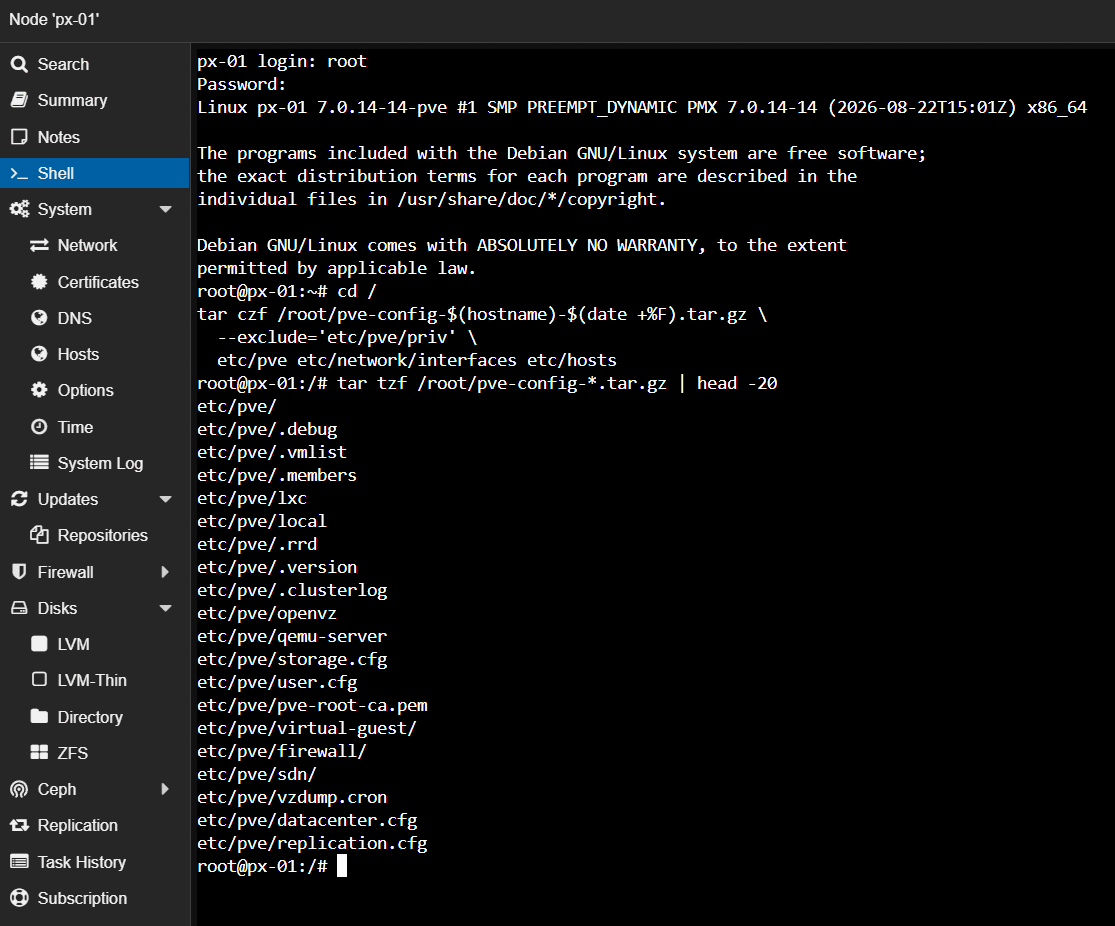Click the 'etc/pve/qemu-server' terminal line
The width and height of the screenshot is (1115, 926).
pyautogui.click(x=292, y=637)
